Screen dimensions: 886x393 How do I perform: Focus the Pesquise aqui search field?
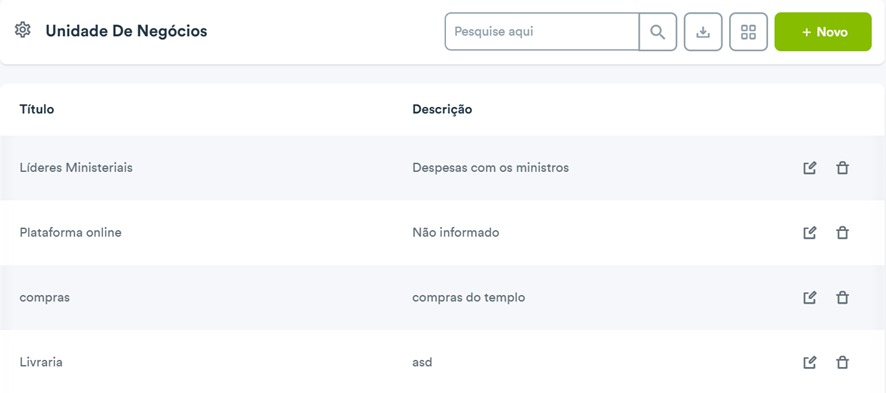coord(542,32)
